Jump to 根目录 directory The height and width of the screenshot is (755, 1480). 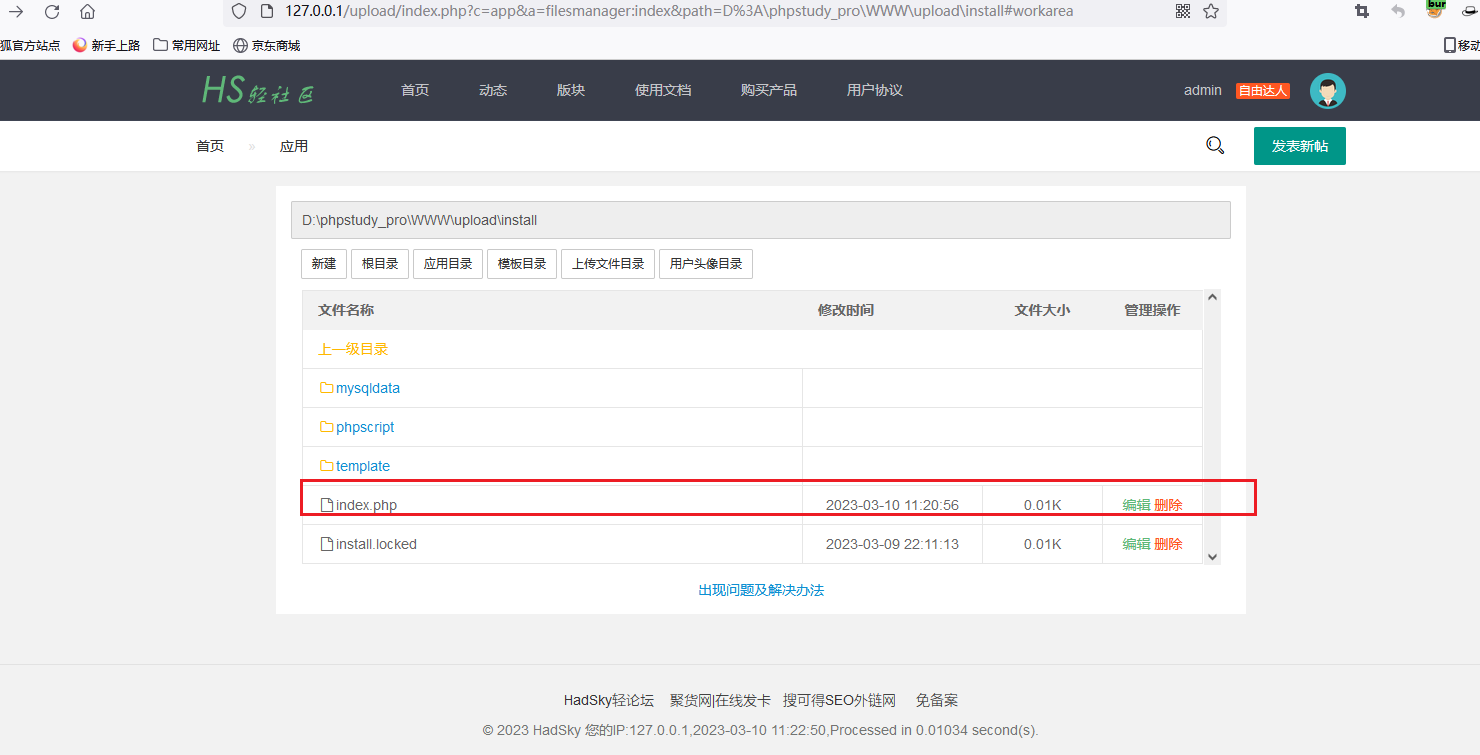(x=380, y=264)
